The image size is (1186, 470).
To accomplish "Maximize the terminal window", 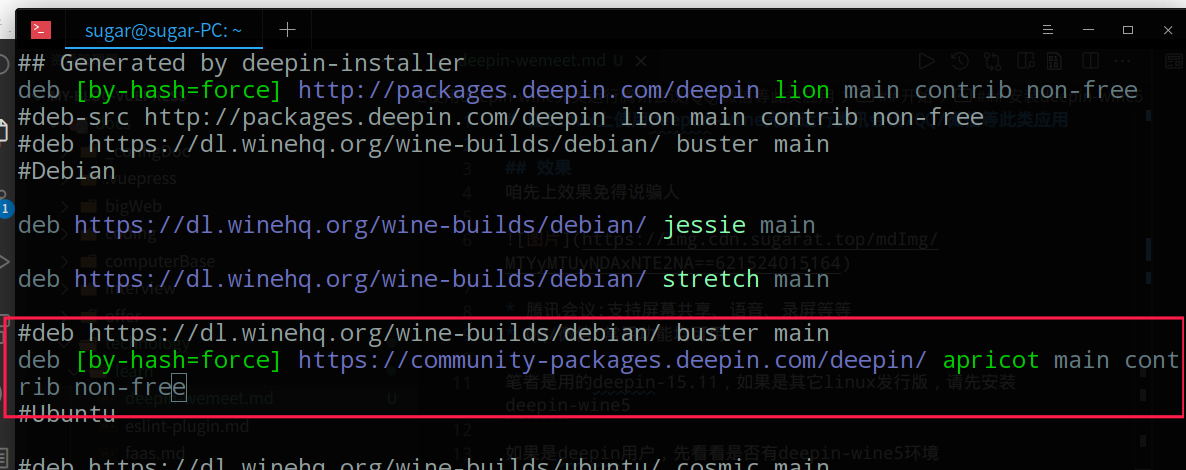I will click(1128, 30).
